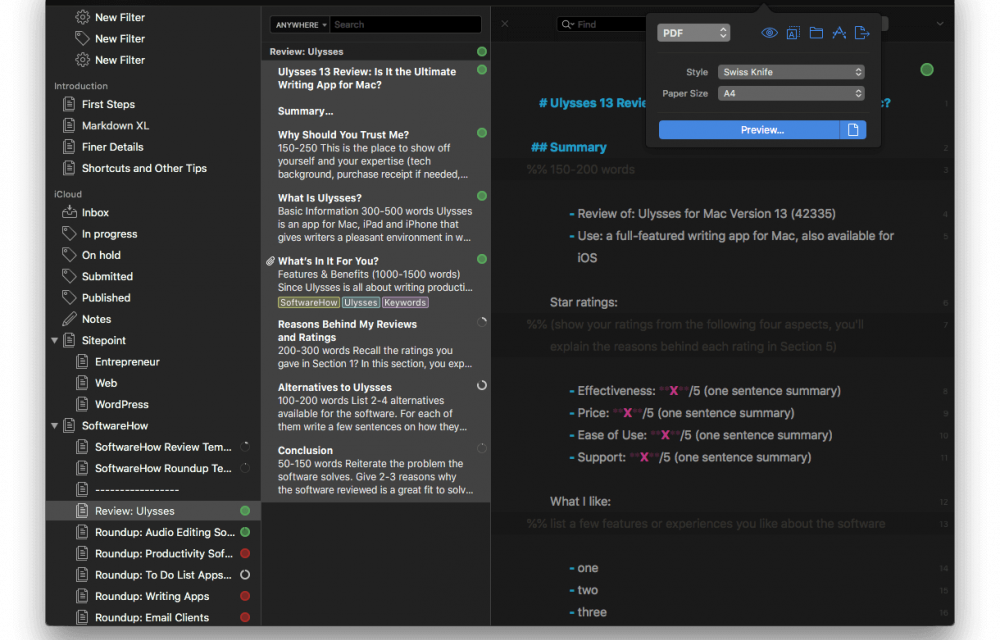Image resolution: width=1000 pixels, height=640 pixels.
Task: Click the icon beside Shortcuts and Other Tips
Action: [69, 168]
